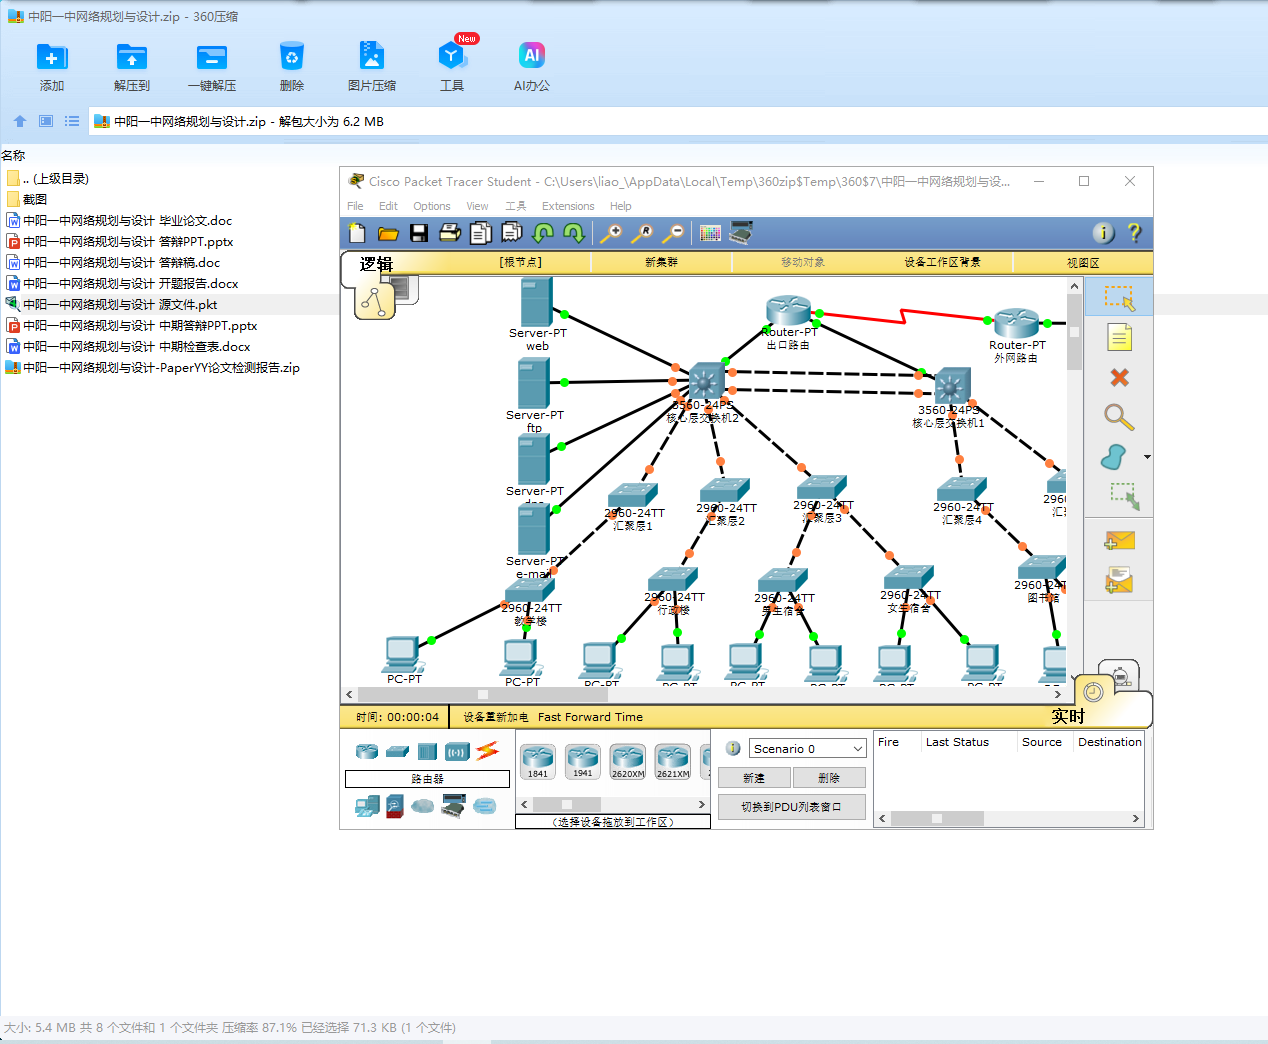Viewport: 1268px width, 1044px height.
Task: Zoom out with the minus magnifier icon
Action: tap(674, 233)
